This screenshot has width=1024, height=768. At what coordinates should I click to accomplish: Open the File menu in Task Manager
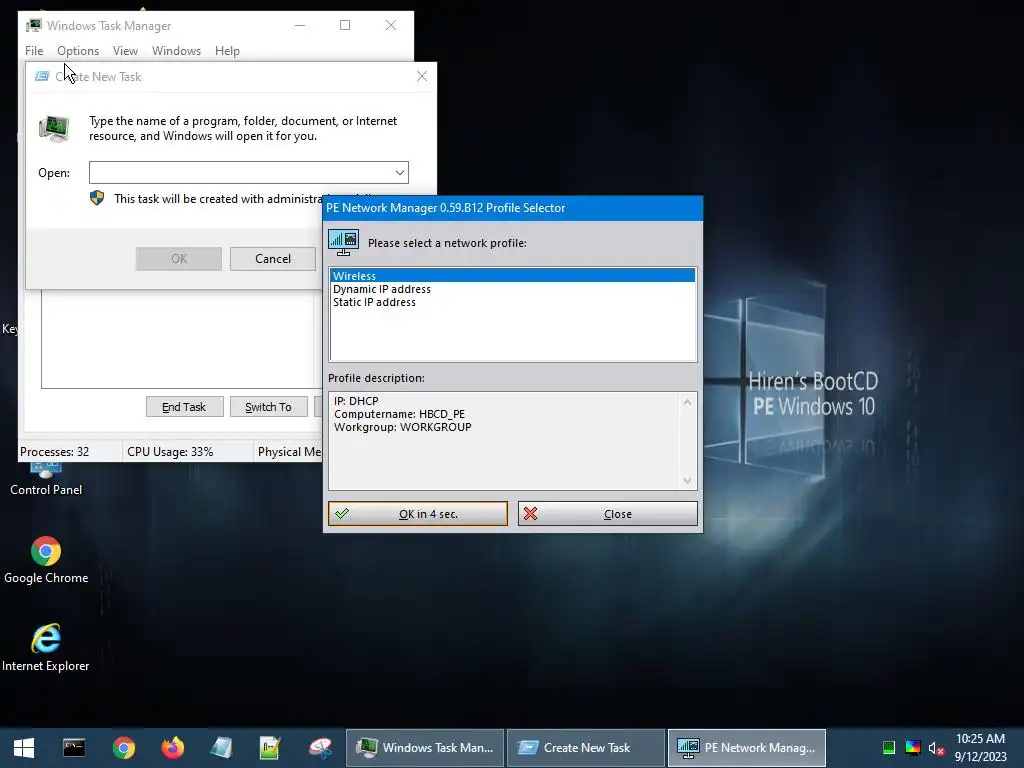[x=34, y=51]
